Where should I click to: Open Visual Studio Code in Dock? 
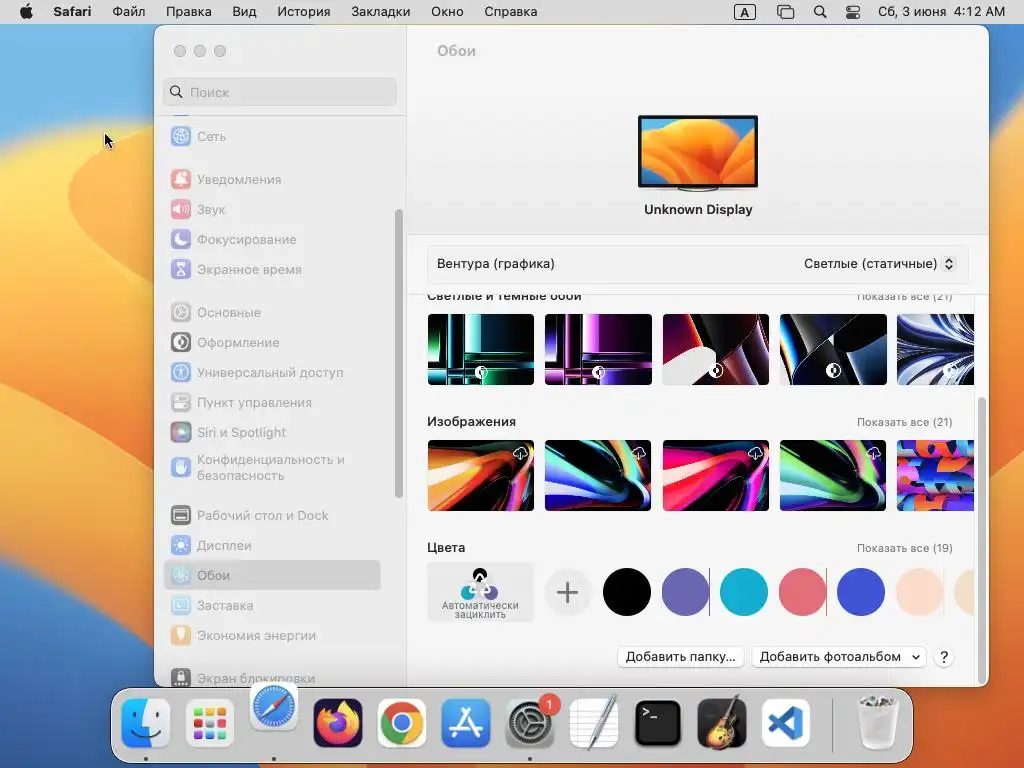tap(786, 723)
